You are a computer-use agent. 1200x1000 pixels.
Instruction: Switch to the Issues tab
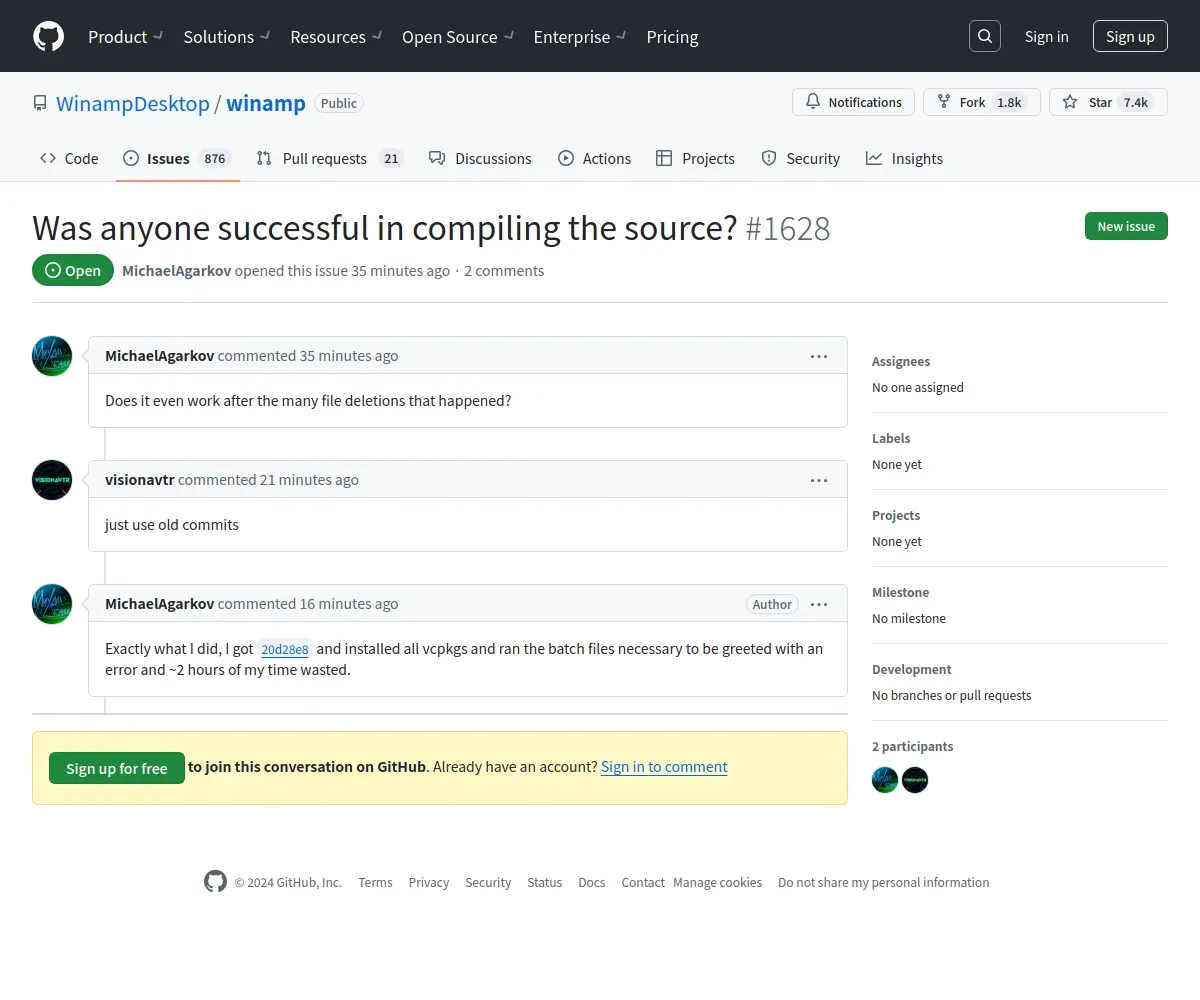tap(177, 158)
